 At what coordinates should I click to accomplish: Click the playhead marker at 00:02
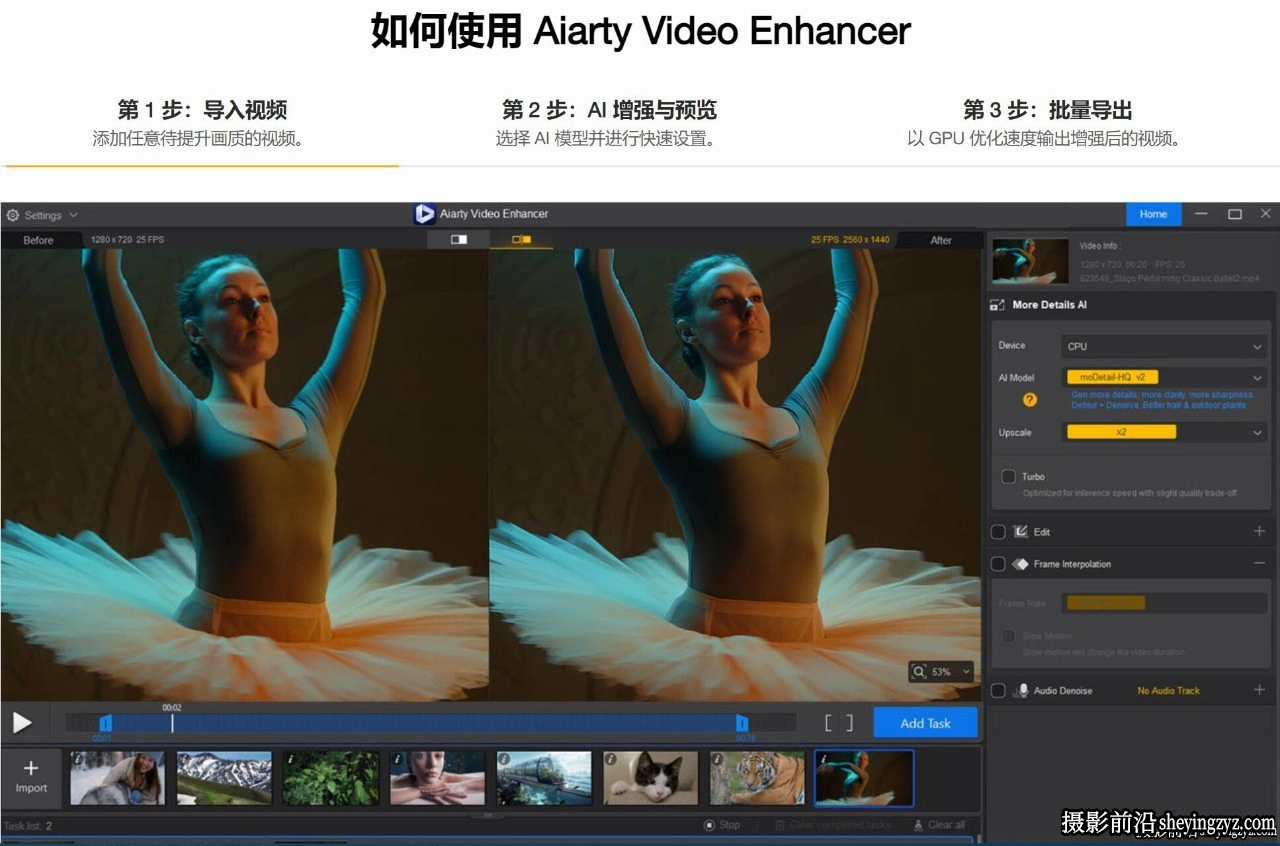pyautogui.click(x=172, y=722)
